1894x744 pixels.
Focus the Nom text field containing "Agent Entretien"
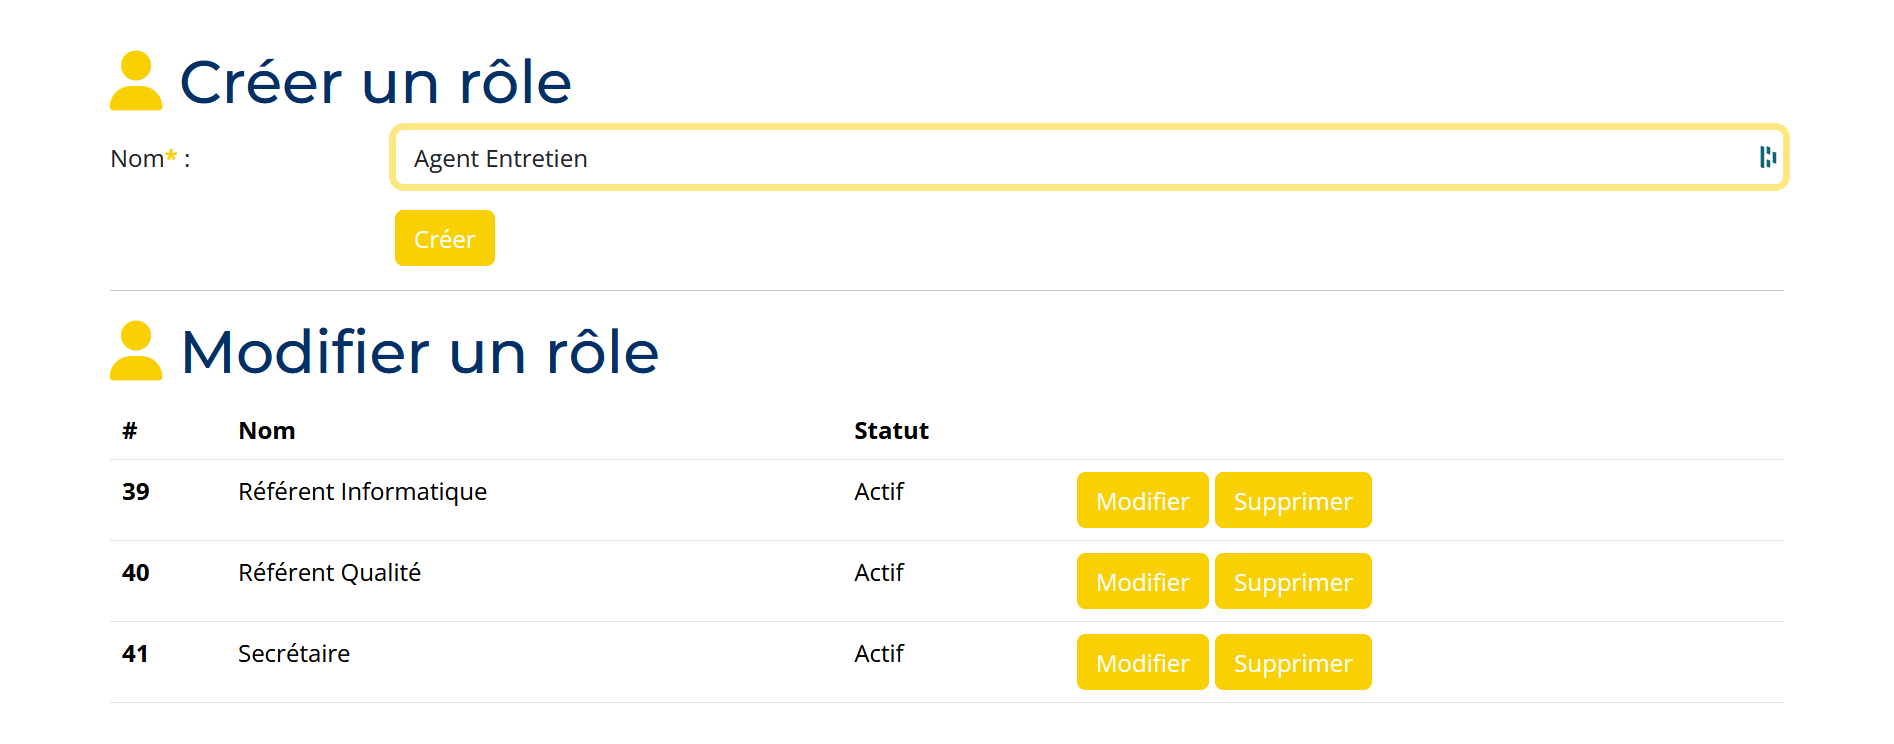coord(1070,158)
